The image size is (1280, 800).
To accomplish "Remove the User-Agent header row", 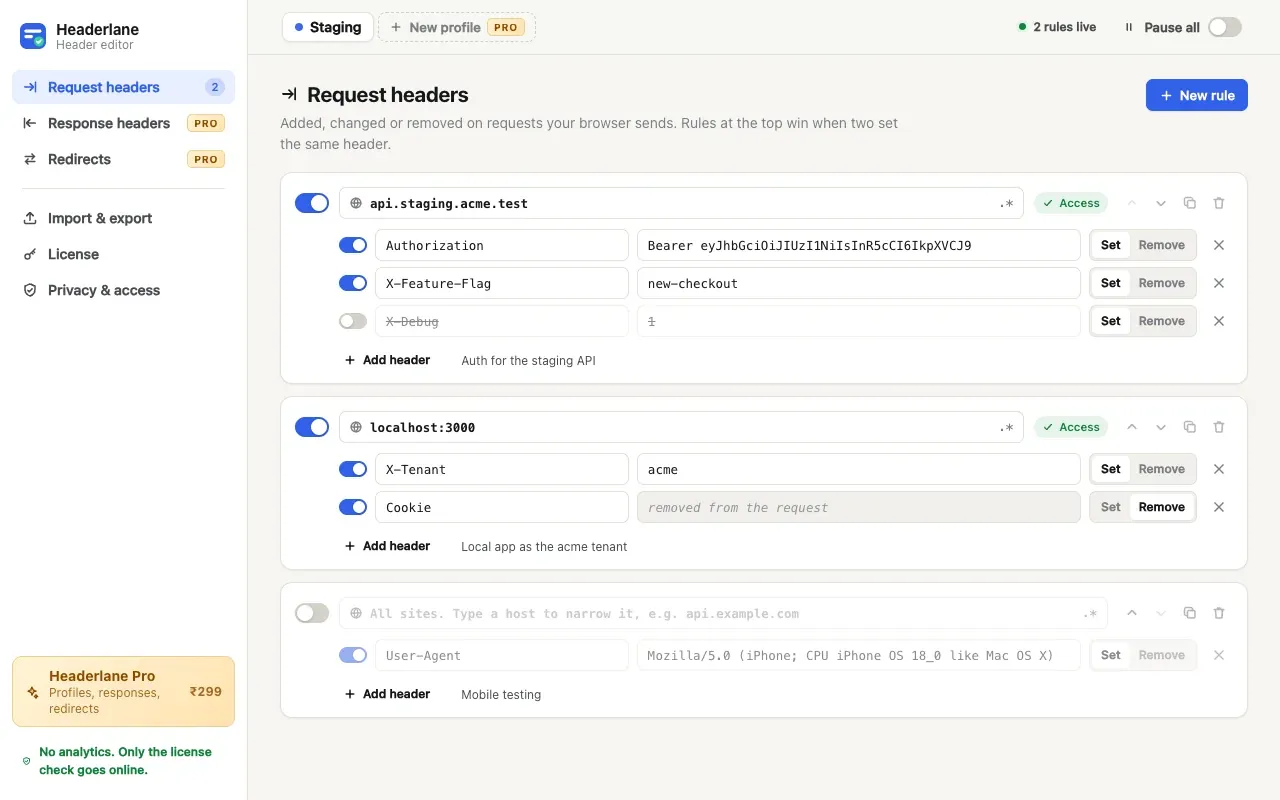I will pyautogui.click(x=1219, y=655).
